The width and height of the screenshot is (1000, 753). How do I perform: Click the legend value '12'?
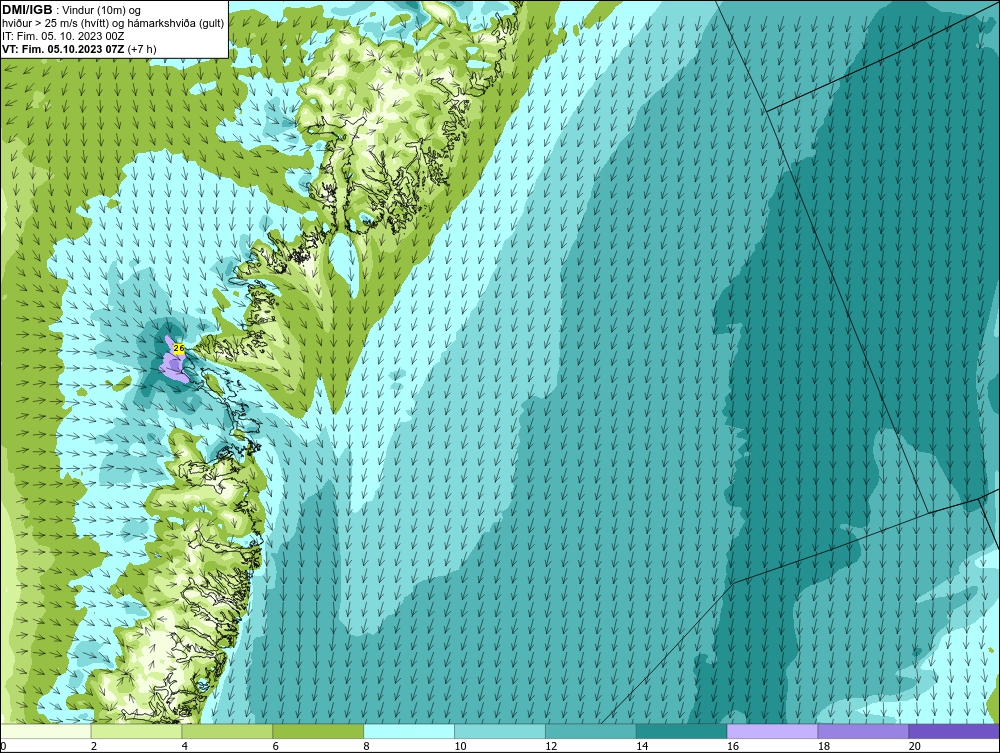click(551, 746)
